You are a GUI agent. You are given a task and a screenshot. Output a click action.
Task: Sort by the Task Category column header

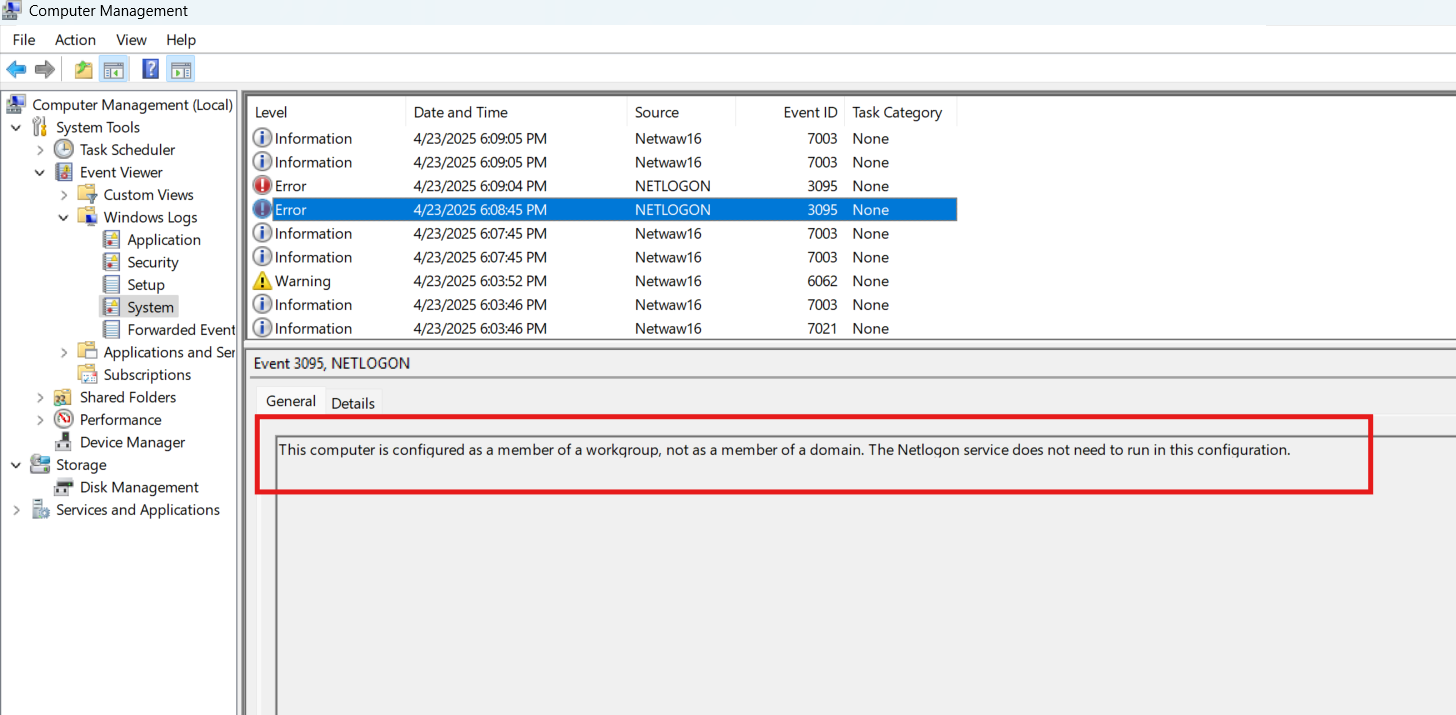(x=900, y=112)
